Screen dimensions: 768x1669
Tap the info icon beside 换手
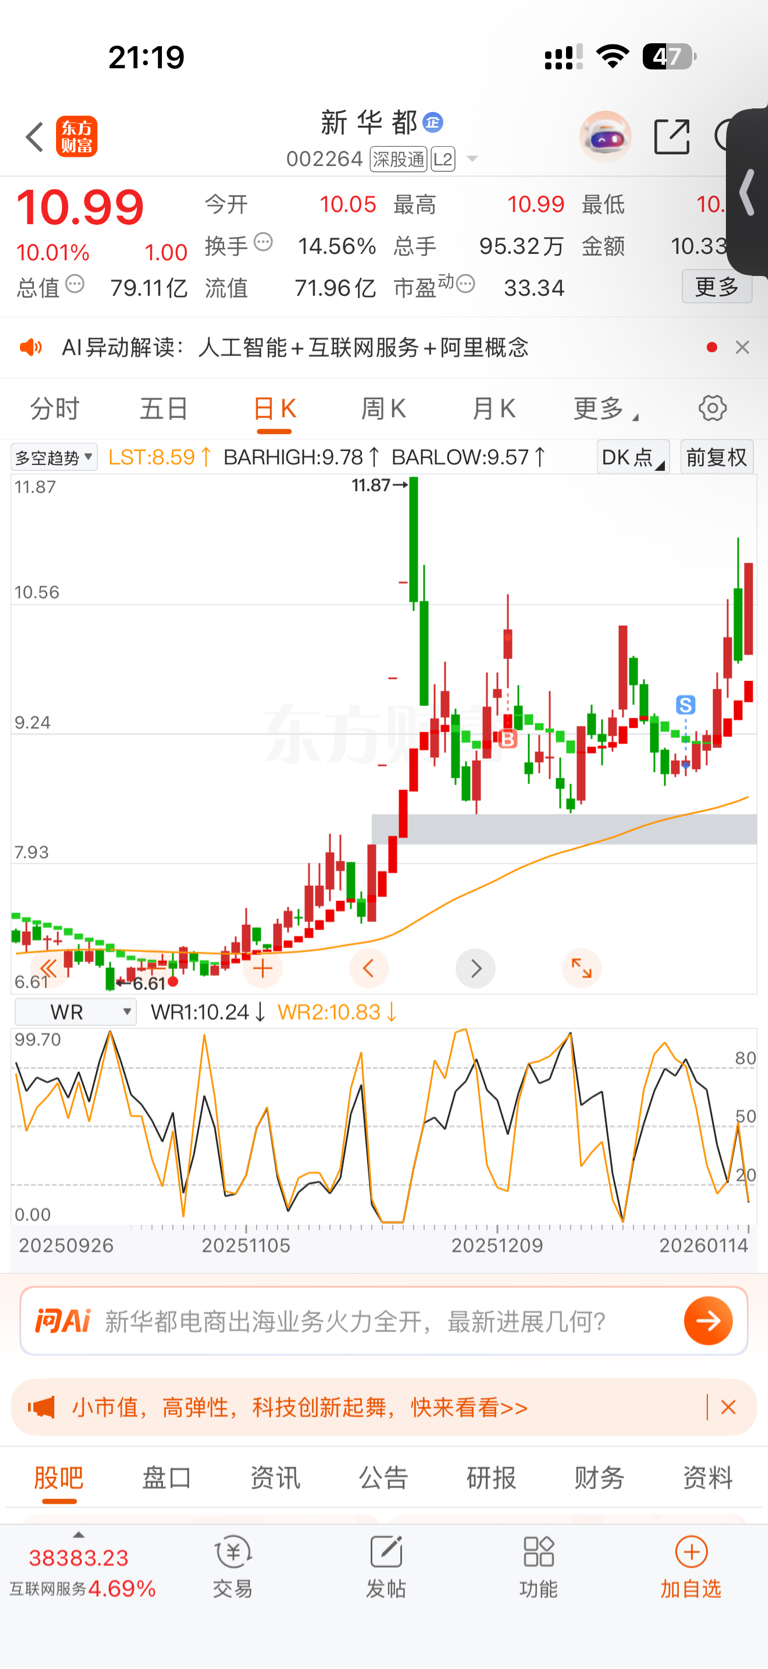click(x=263, y=242)
